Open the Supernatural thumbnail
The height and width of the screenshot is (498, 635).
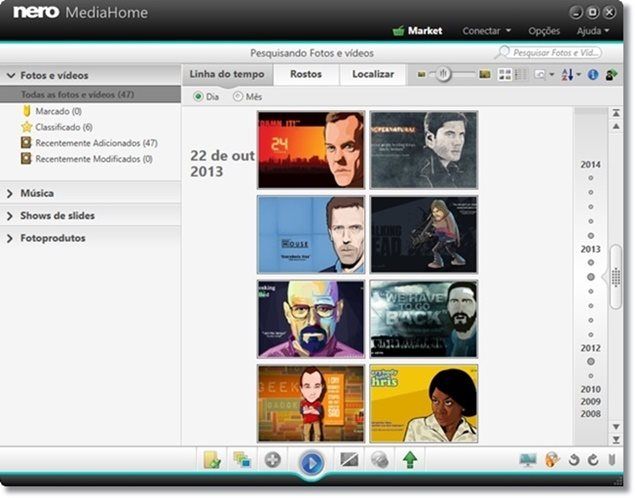click(424, 150)
